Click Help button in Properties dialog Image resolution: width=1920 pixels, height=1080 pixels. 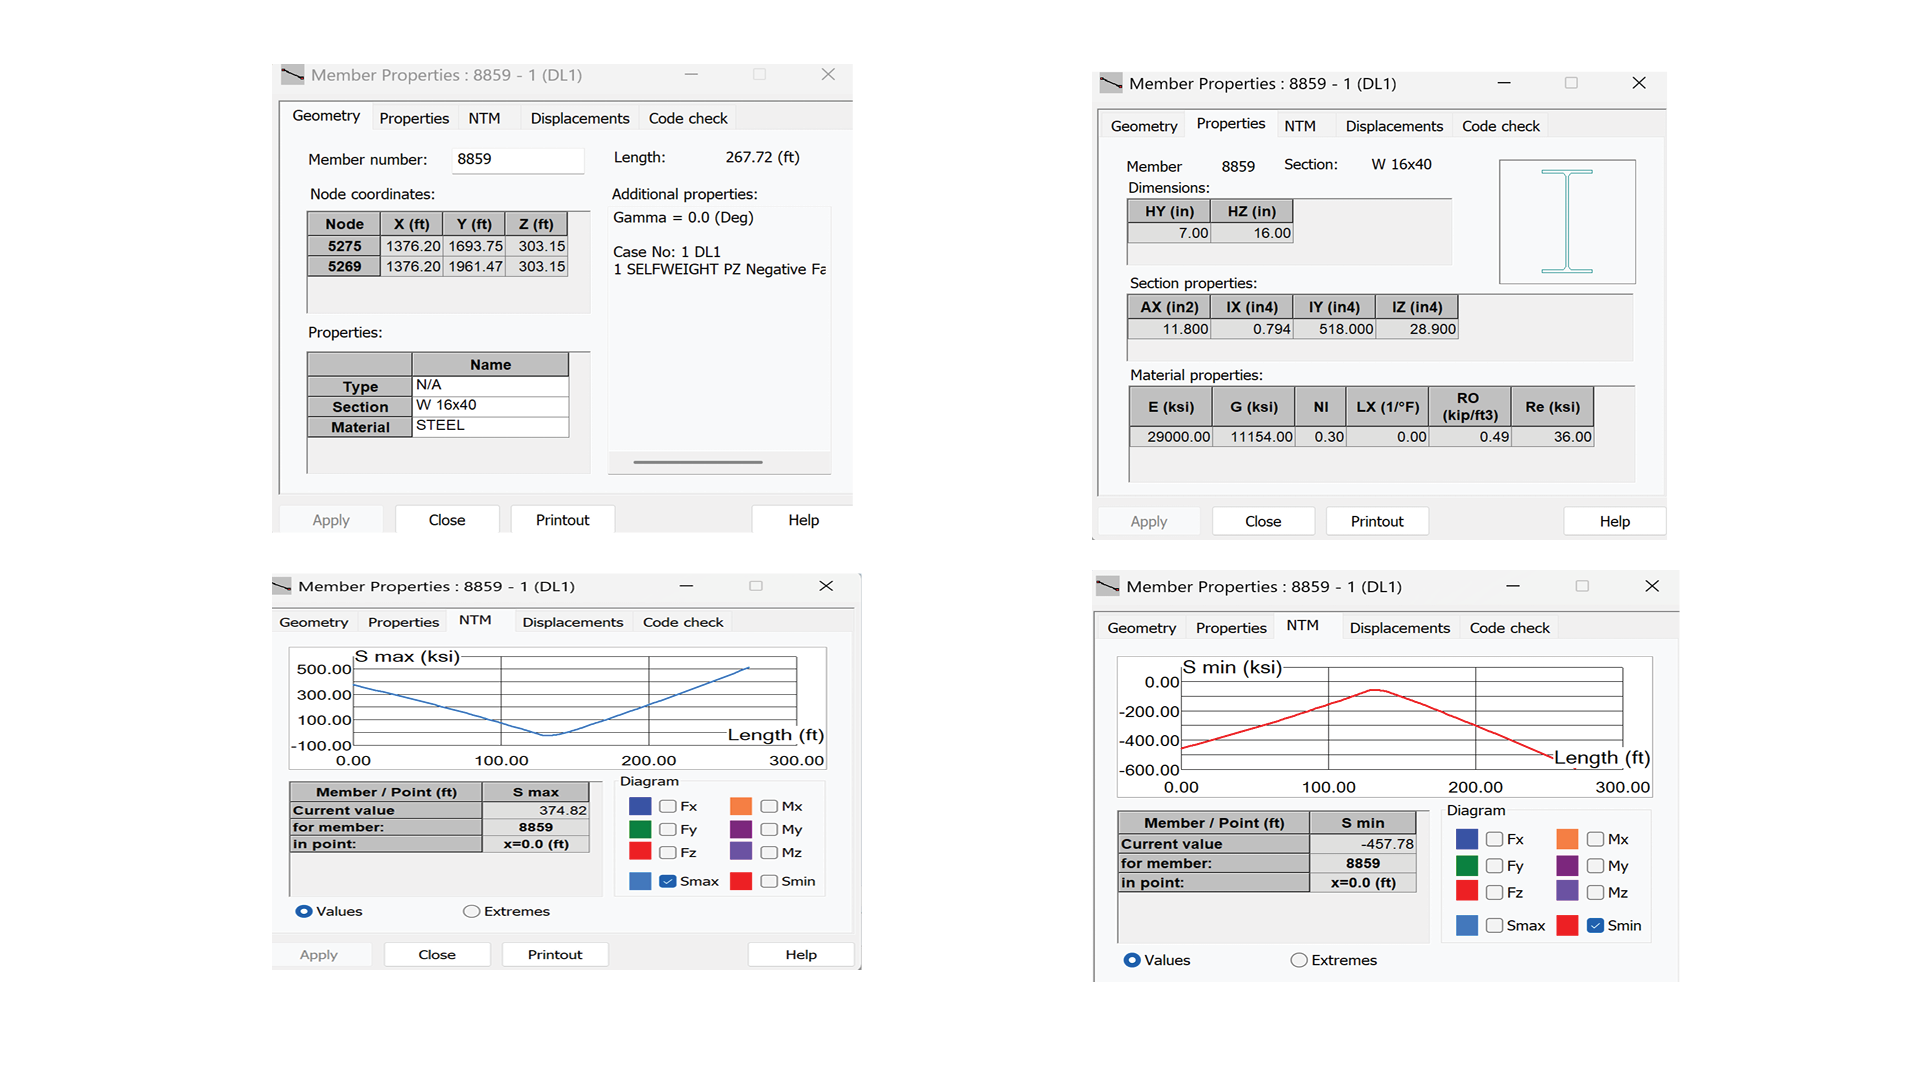(1614, 521)
